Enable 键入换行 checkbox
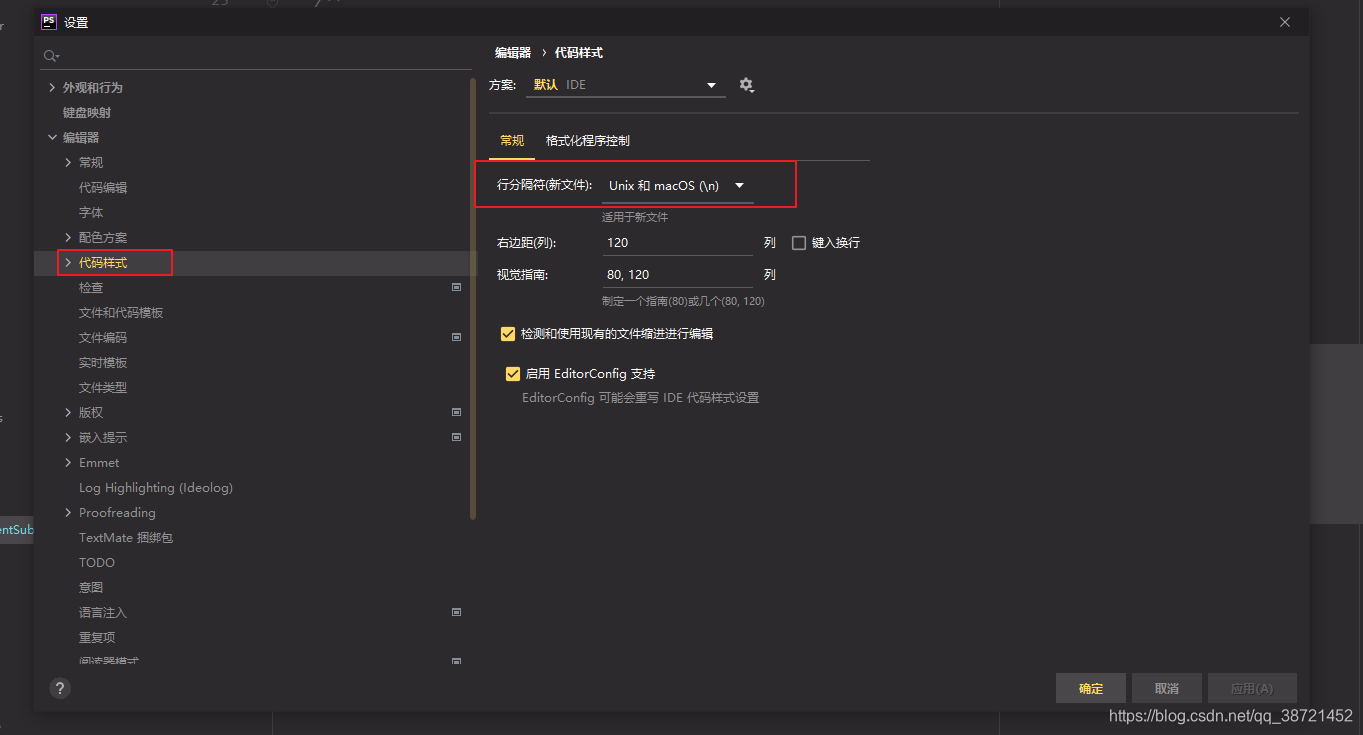Viewport: 1363px width, 735px height. pos(799,243)
